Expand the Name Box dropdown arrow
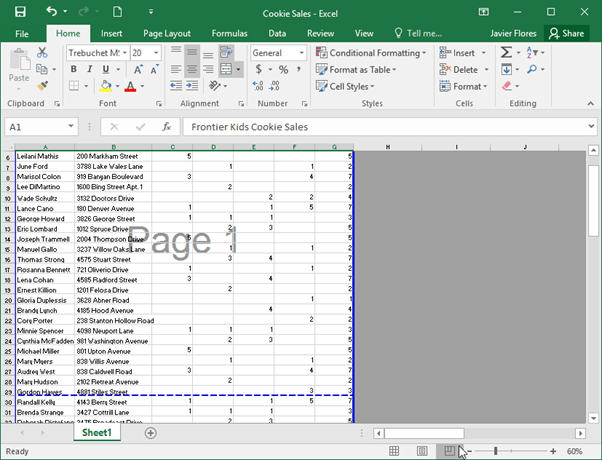 point(71,126)
